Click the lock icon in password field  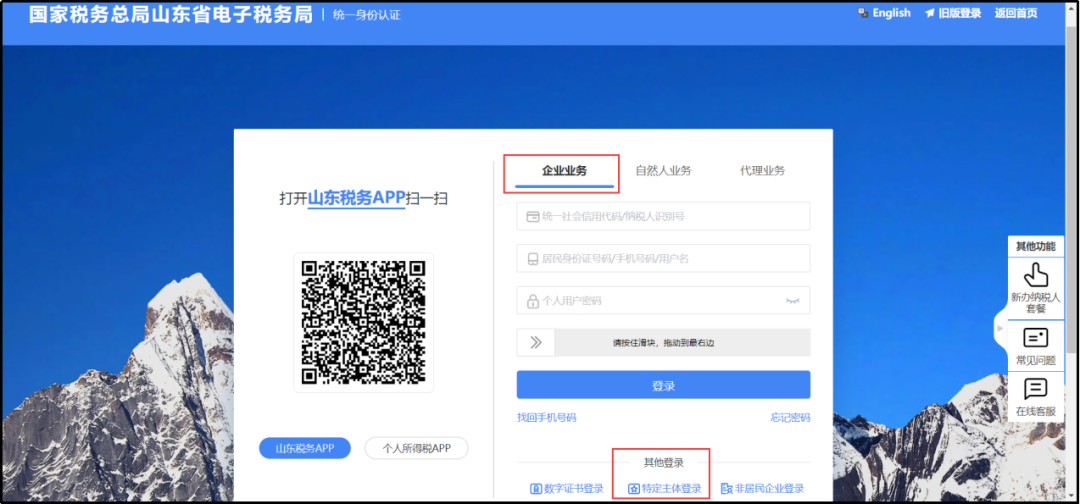tap(532, 302)
